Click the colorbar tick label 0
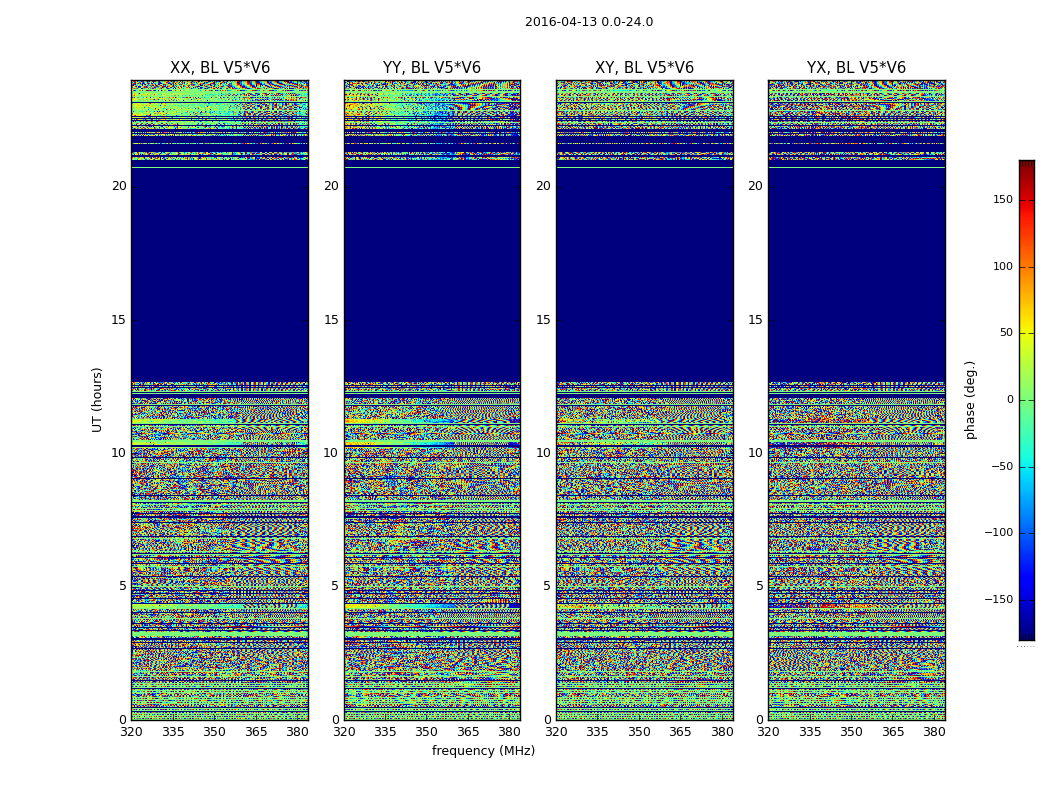Image resolution: width=1050 pixels, height=800 pixels. (x=1009, y=400)
